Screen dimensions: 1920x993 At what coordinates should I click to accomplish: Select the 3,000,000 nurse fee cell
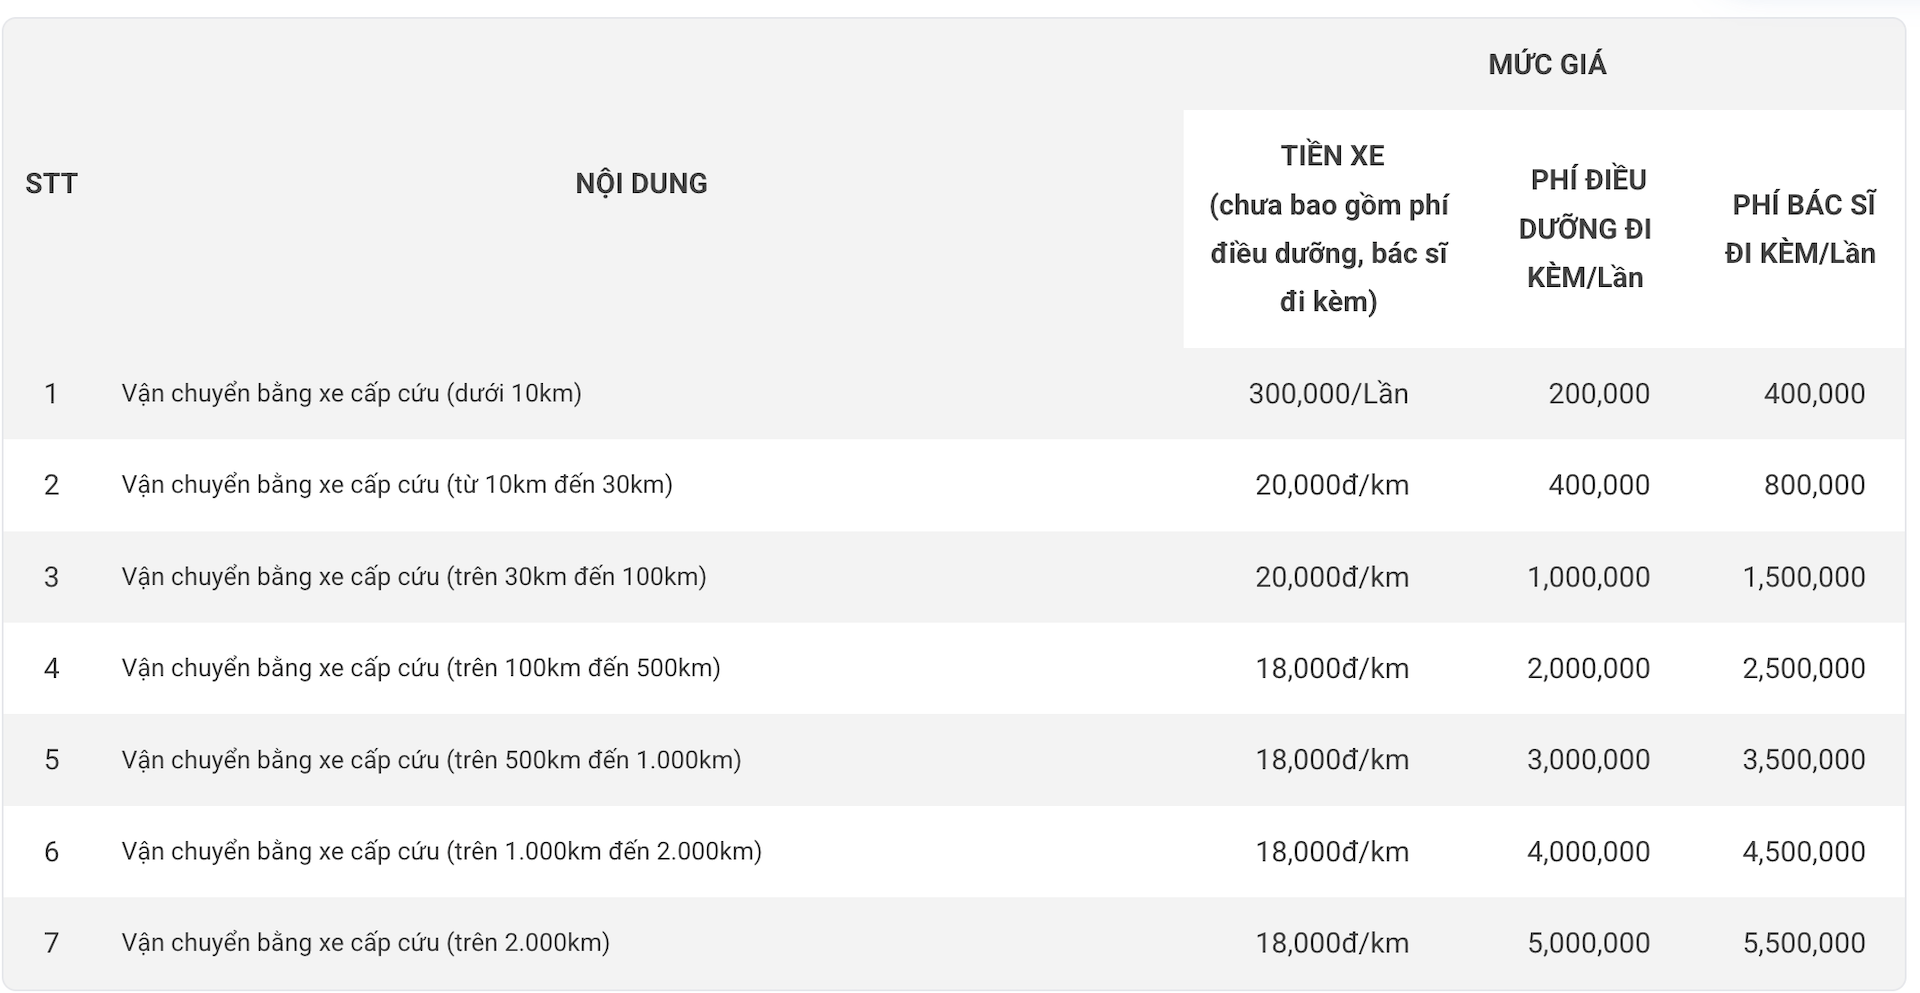[1588, 760]
